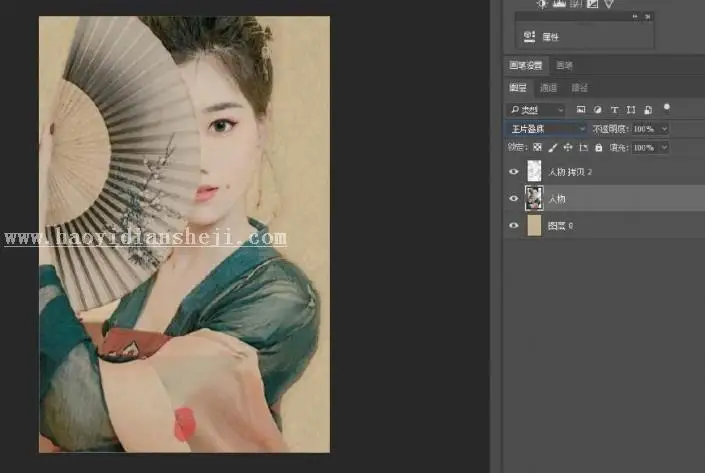Viewport: 705px width, 473px height.
Task: Lock all with padlock icon
Action: 598,147
